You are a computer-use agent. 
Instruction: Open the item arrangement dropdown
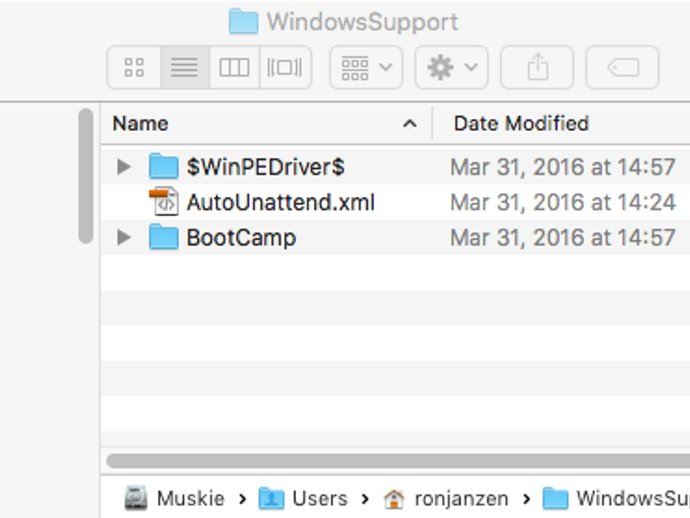[366, 68]
